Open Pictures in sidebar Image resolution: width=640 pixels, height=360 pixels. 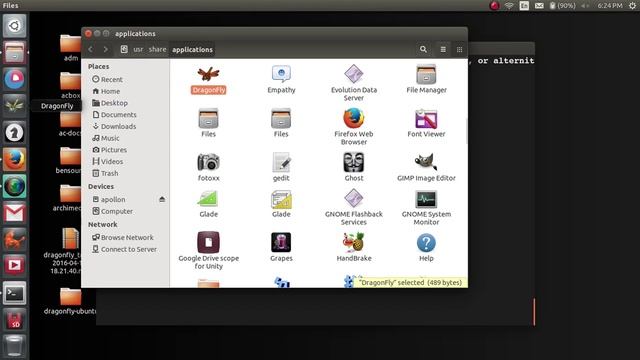[109, 150]
